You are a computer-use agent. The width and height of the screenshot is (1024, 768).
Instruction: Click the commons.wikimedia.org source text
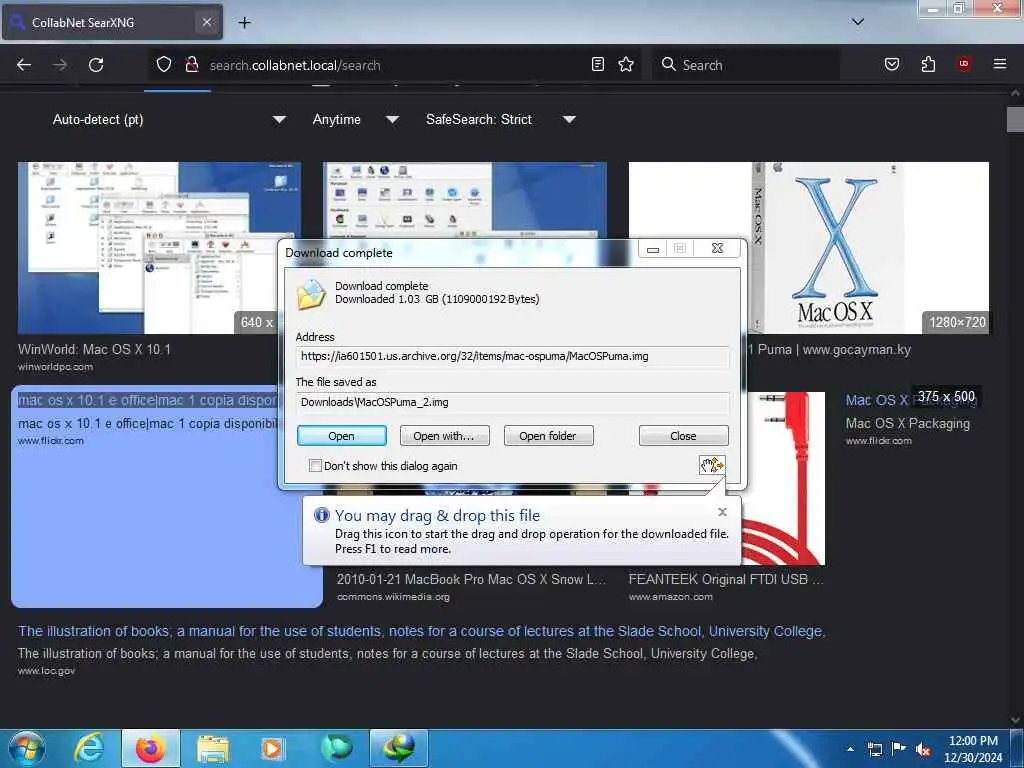[393, 597]
